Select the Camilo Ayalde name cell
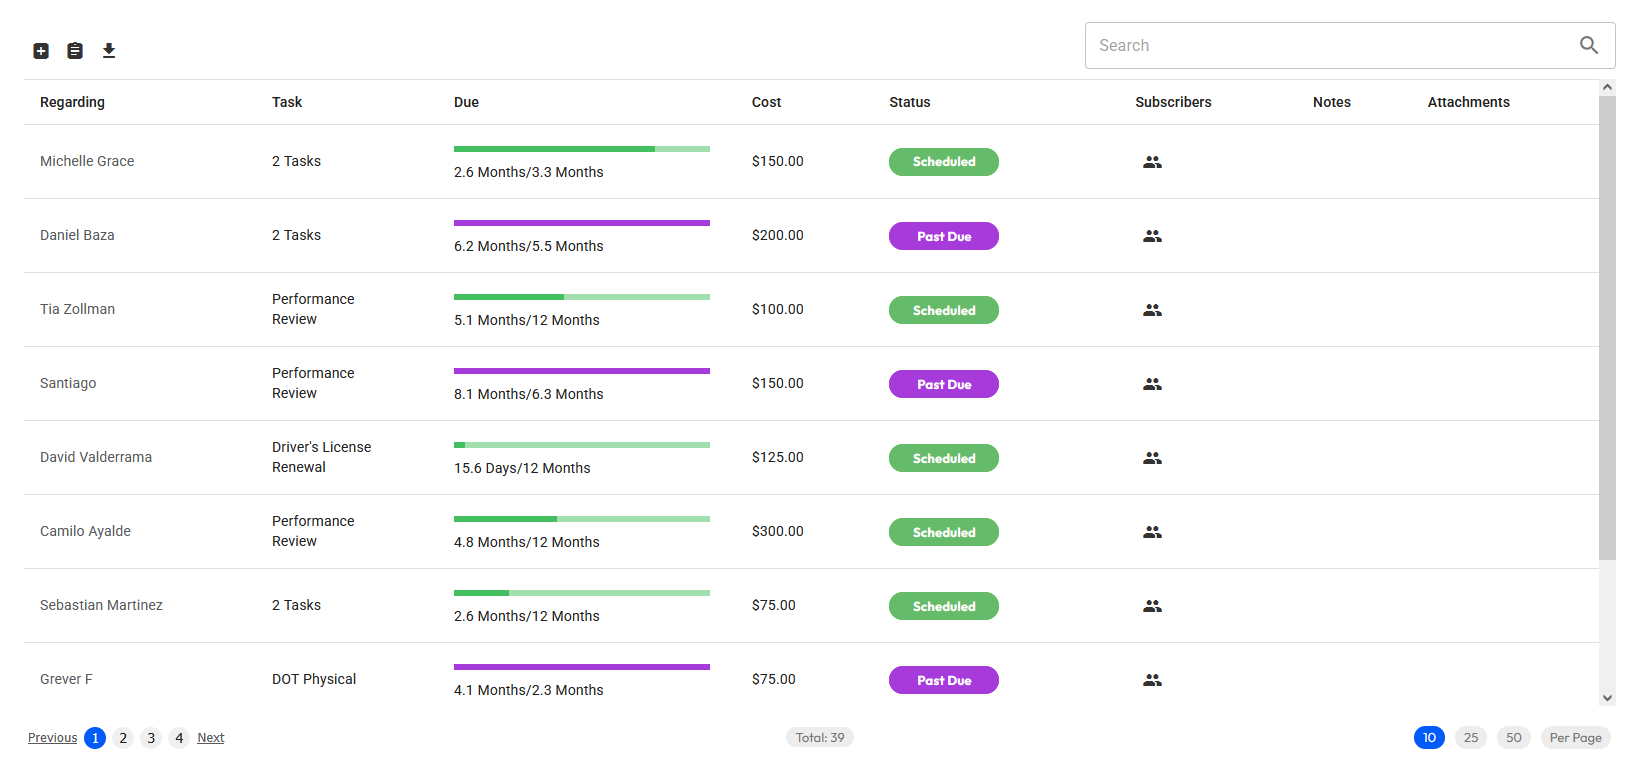The image size is (1640, 780). point(85,531)
